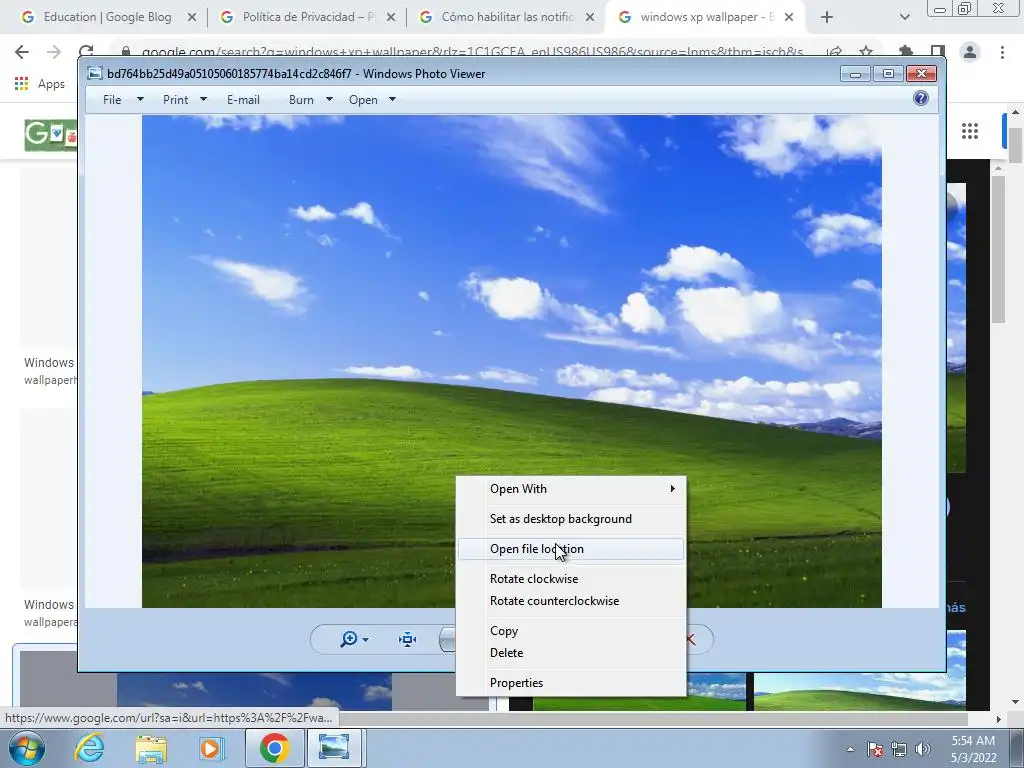This screenshot has height=768, width=1024.
Task: Click Chrome horizontal scrollbar right arrow
Action: tap(998, 719)
